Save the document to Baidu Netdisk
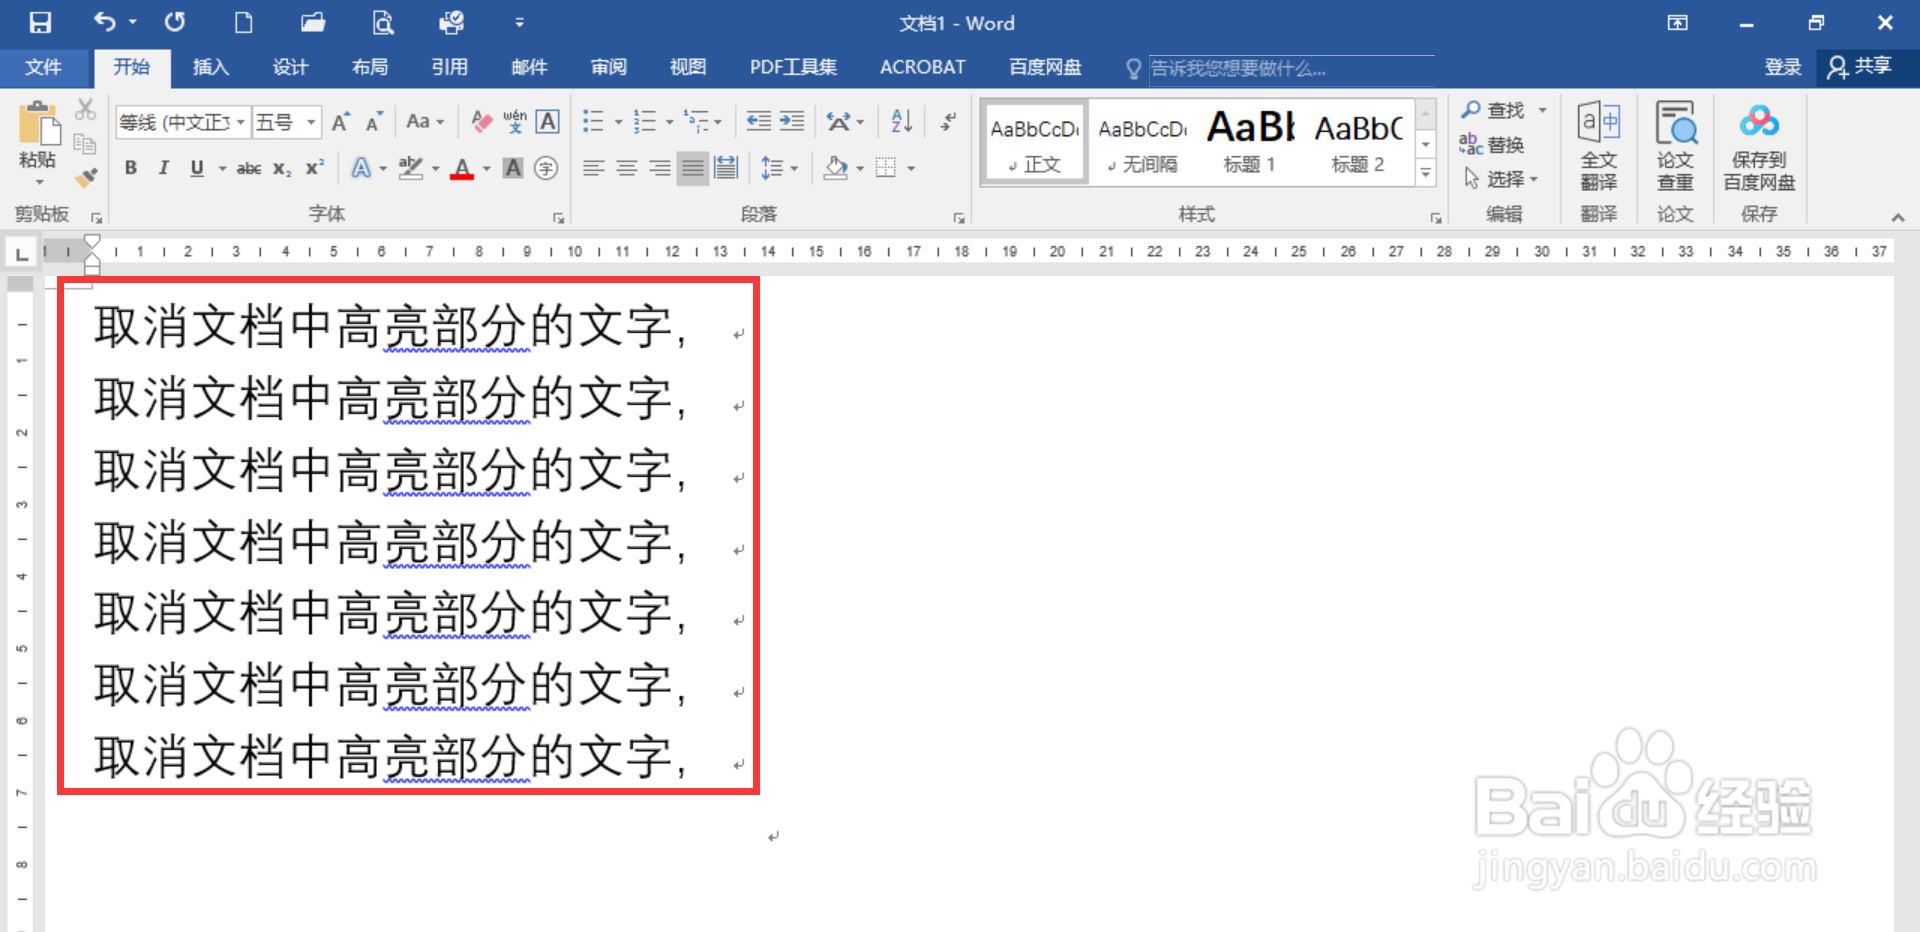Screen dimensions: 1920x932 [1759, 146]
